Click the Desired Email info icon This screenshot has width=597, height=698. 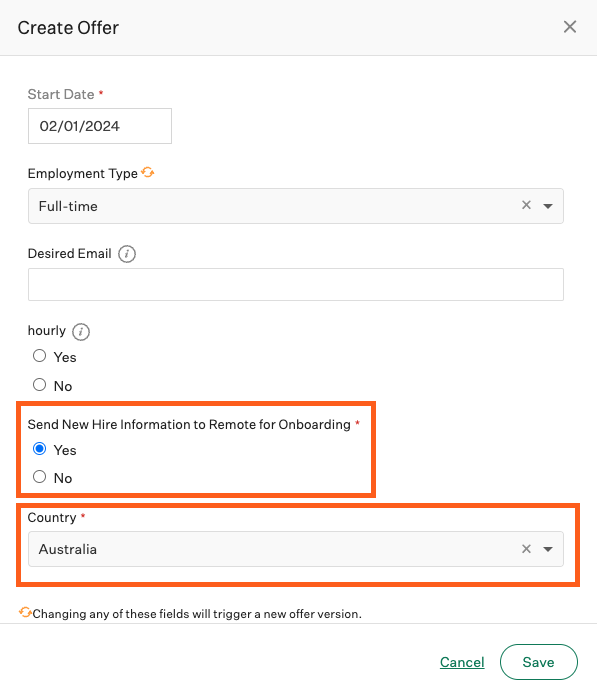127,254
